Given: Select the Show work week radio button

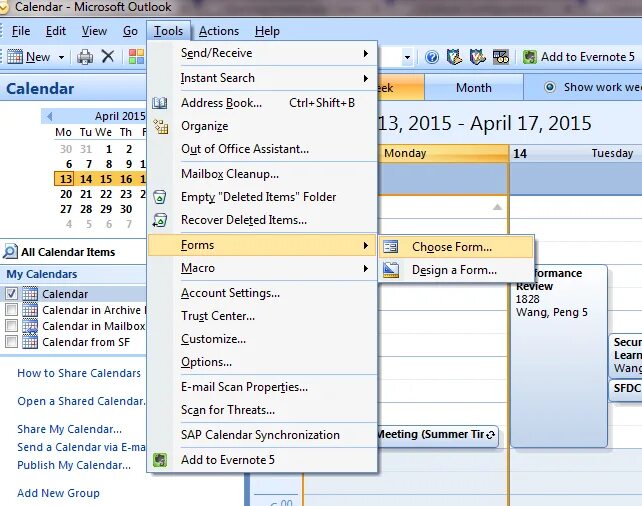Looking at the screenshot, I should click(x=549, y=87).
